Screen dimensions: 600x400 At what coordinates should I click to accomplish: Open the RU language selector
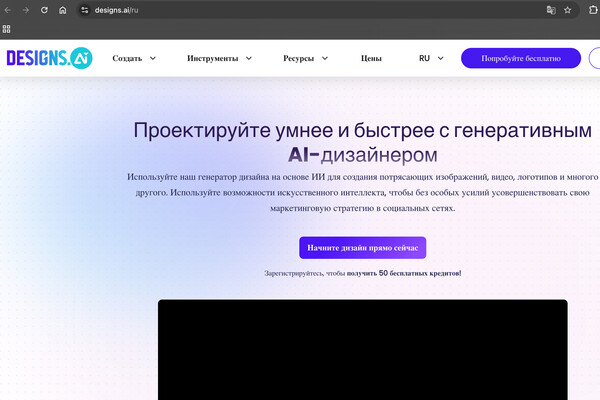431,58
